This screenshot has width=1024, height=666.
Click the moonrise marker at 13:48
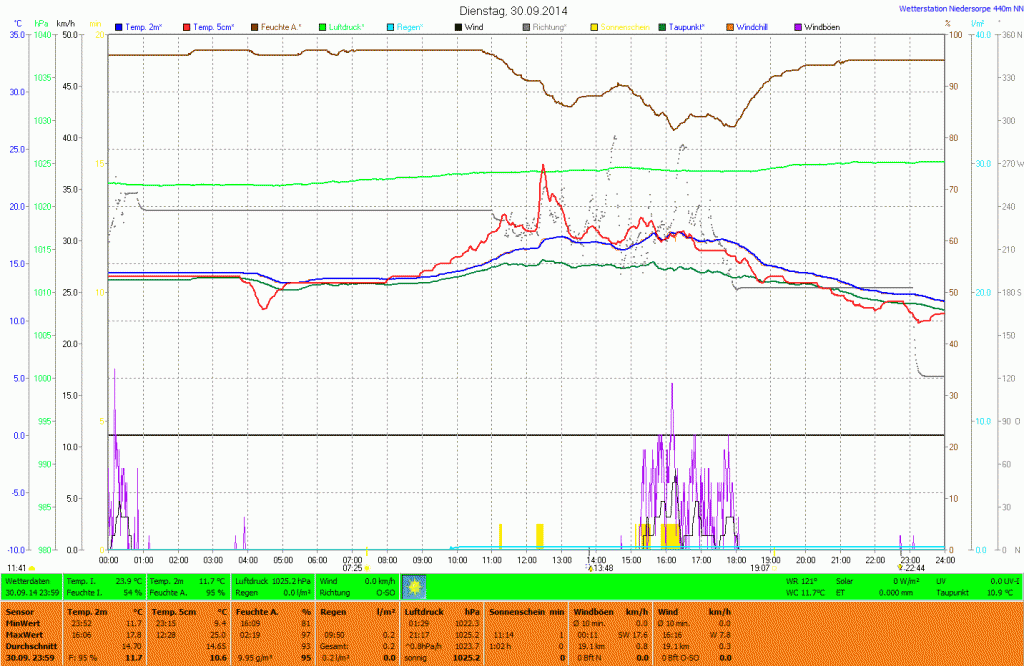coord(588,567)
